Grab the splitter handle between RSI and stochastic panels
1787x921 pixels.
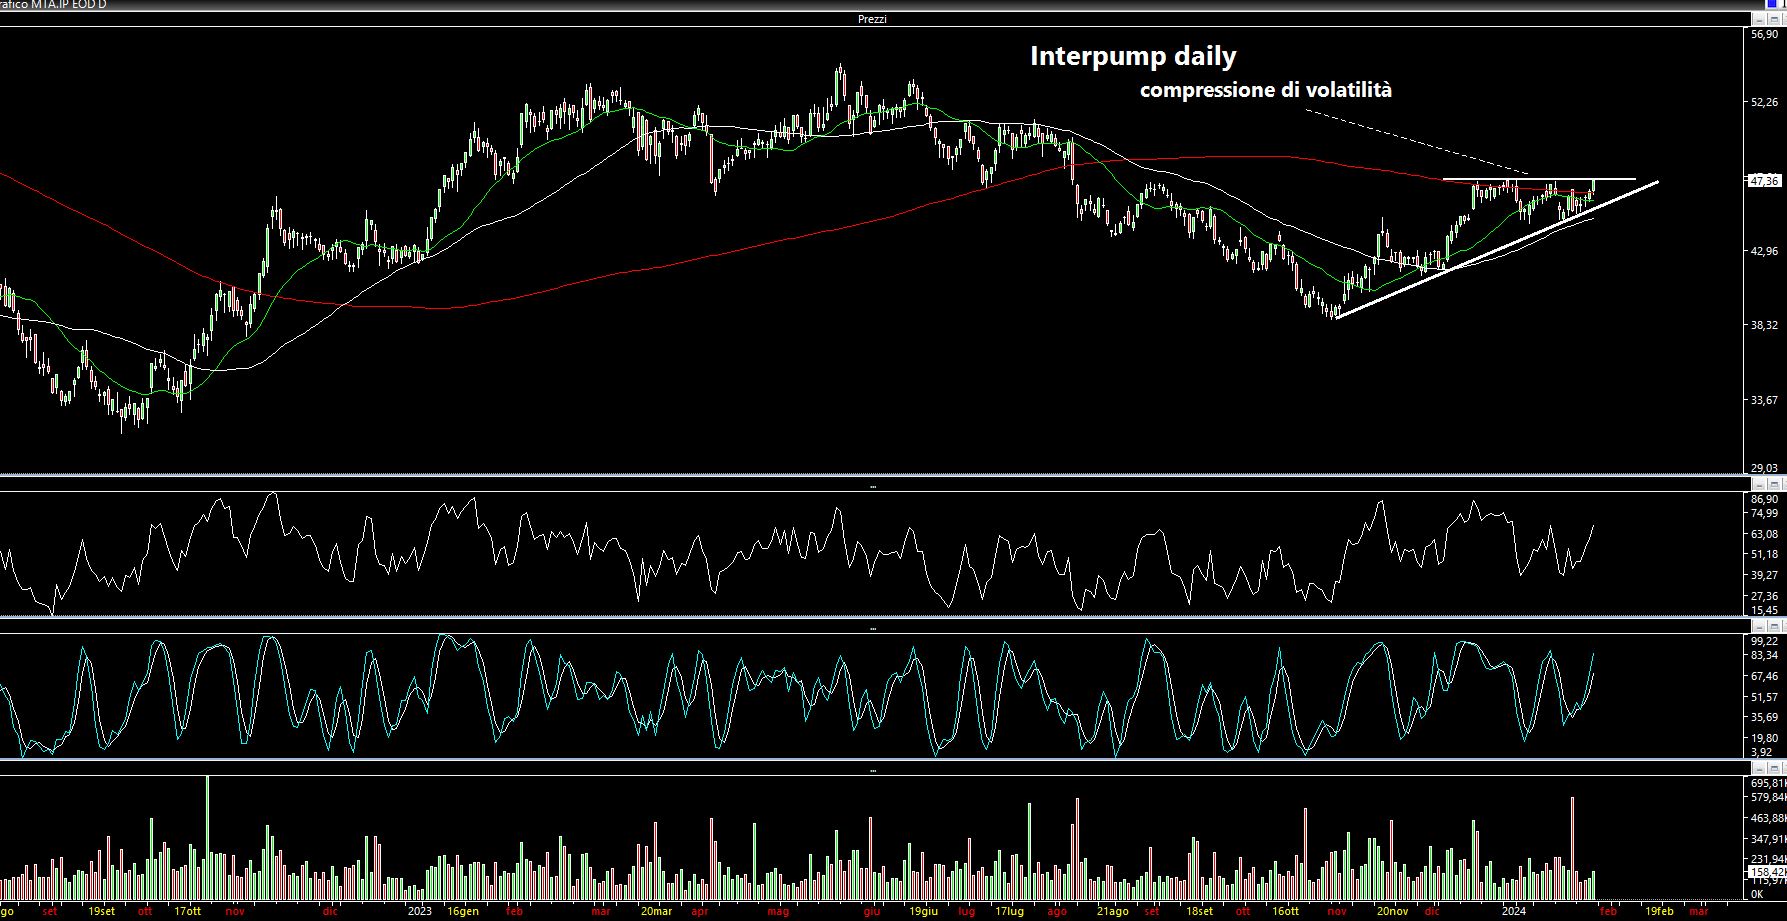point(873,629)
